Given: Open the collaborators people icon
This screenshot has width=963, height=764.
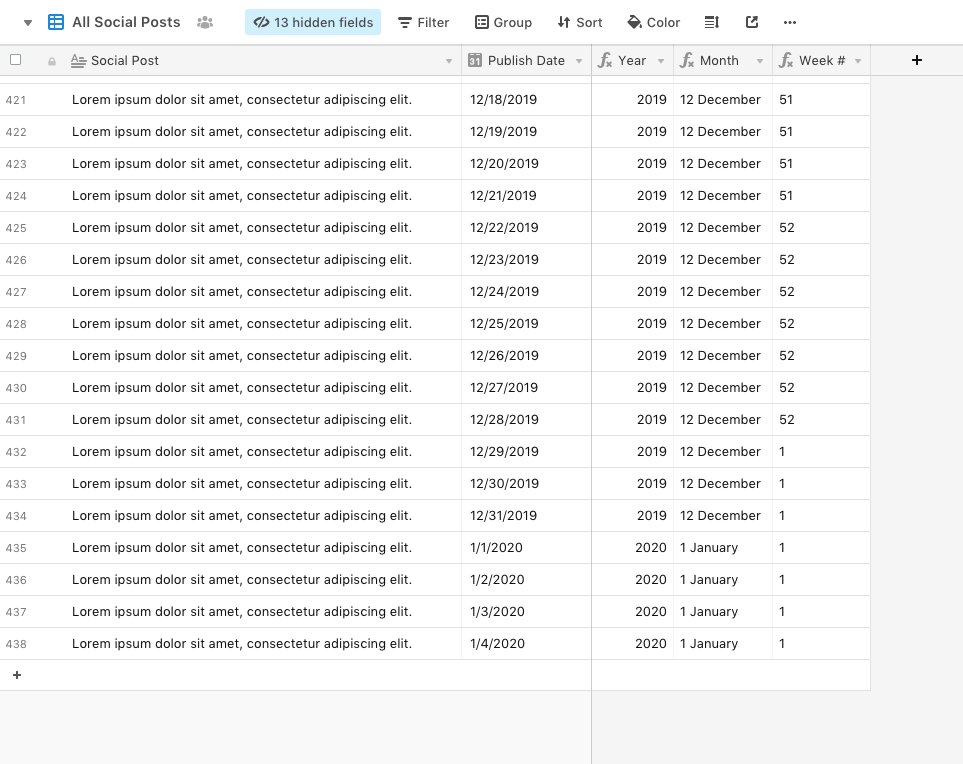Looking at the screenshot, I should (x=205, y=23).
